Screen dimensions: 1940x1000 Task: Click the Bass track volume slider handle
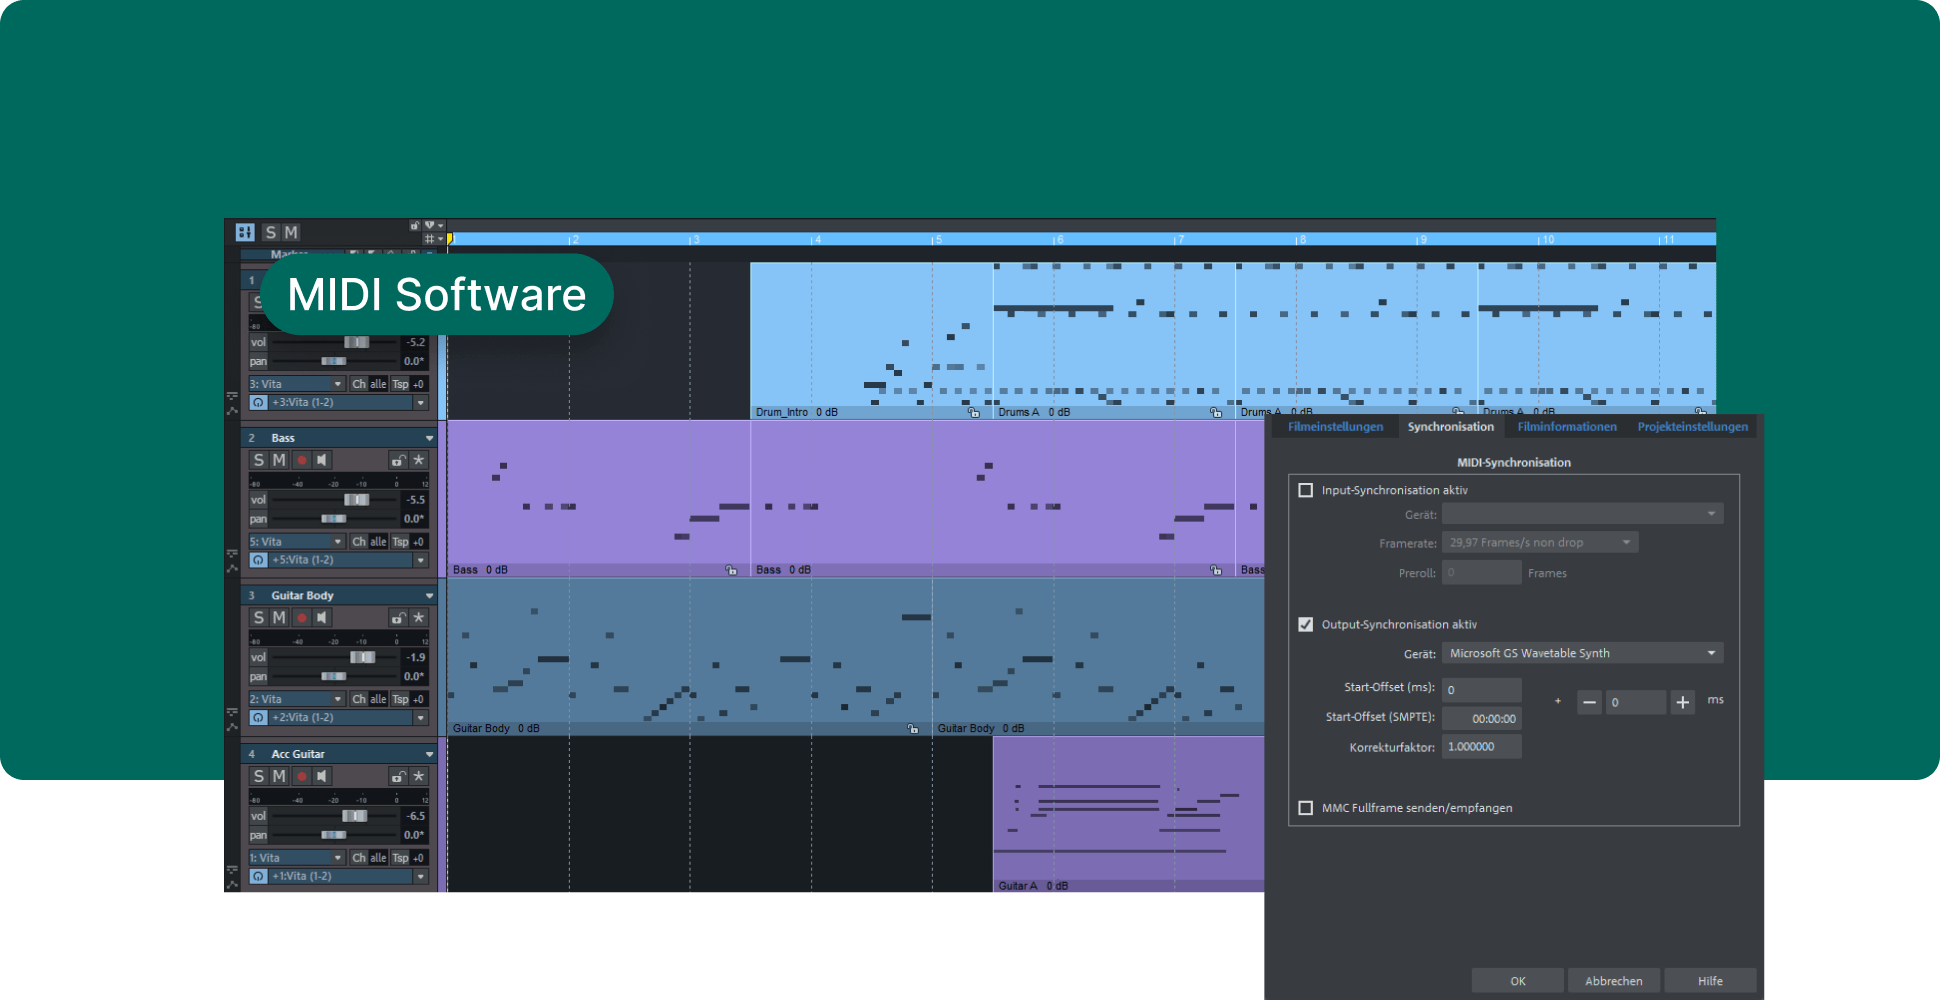click(x=356, y=500)
